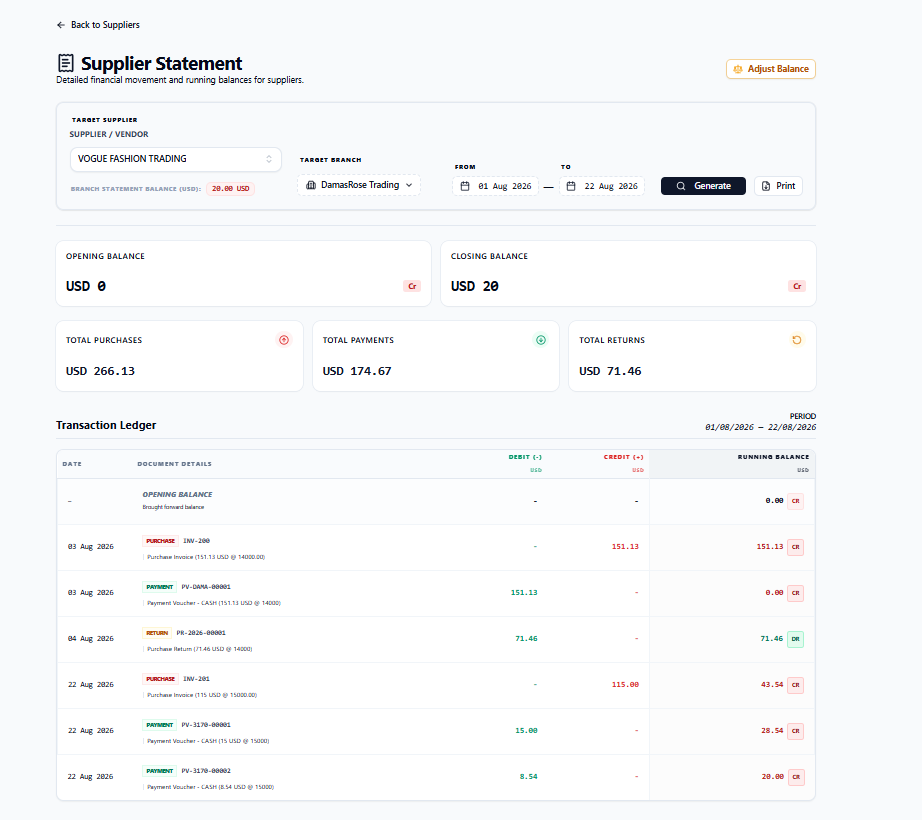The image size is (922, 820).
Task: Click the CR badge beside 151.13 running balance
Action: click(x=796, y=547)
